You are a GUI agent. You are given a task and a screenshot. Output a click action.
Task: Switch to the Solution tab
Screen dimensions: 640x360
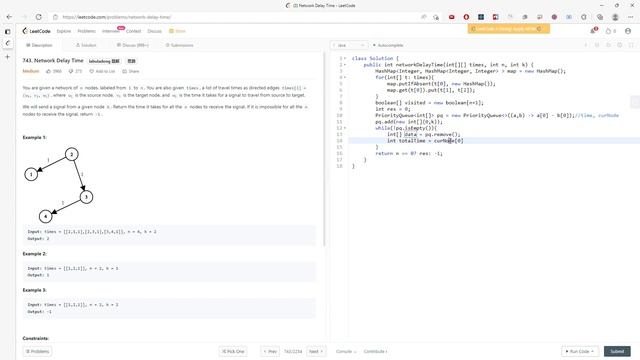point(86,45)
